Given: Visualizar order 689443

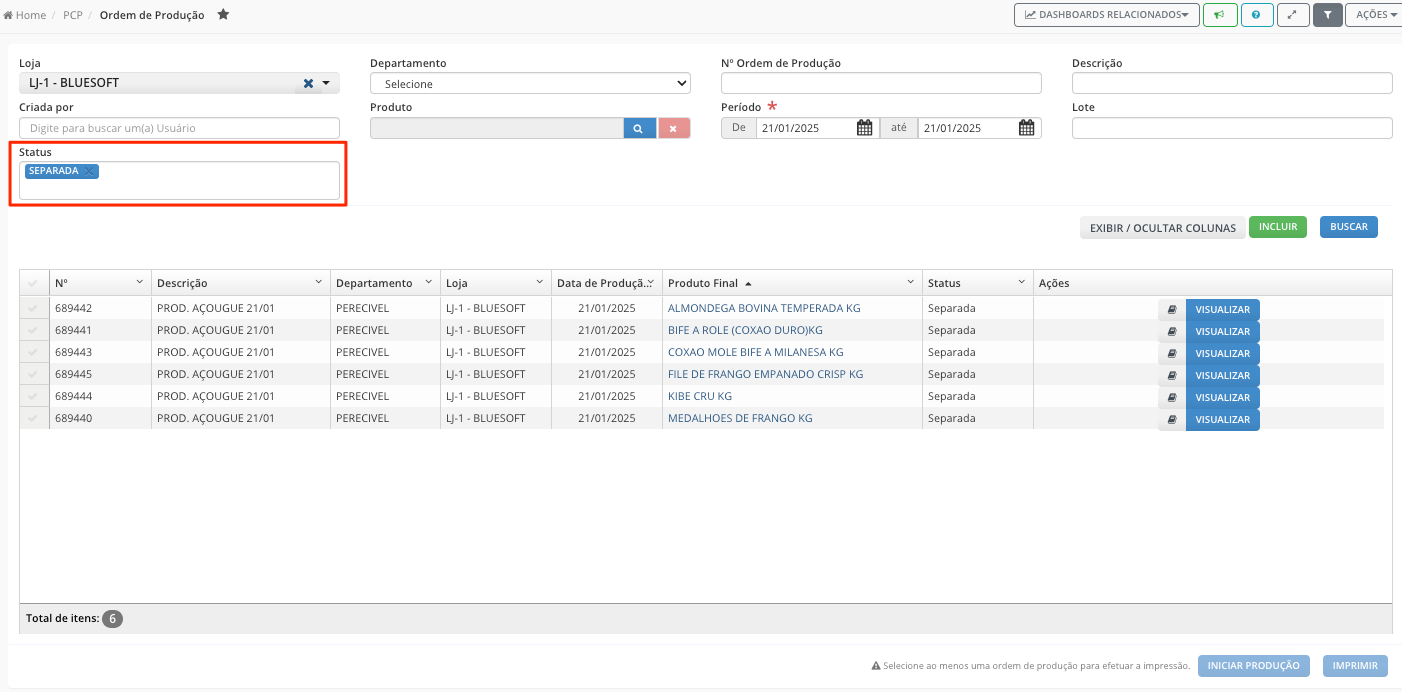Looking at the screenshot, I should click(x=1223, y=354).
